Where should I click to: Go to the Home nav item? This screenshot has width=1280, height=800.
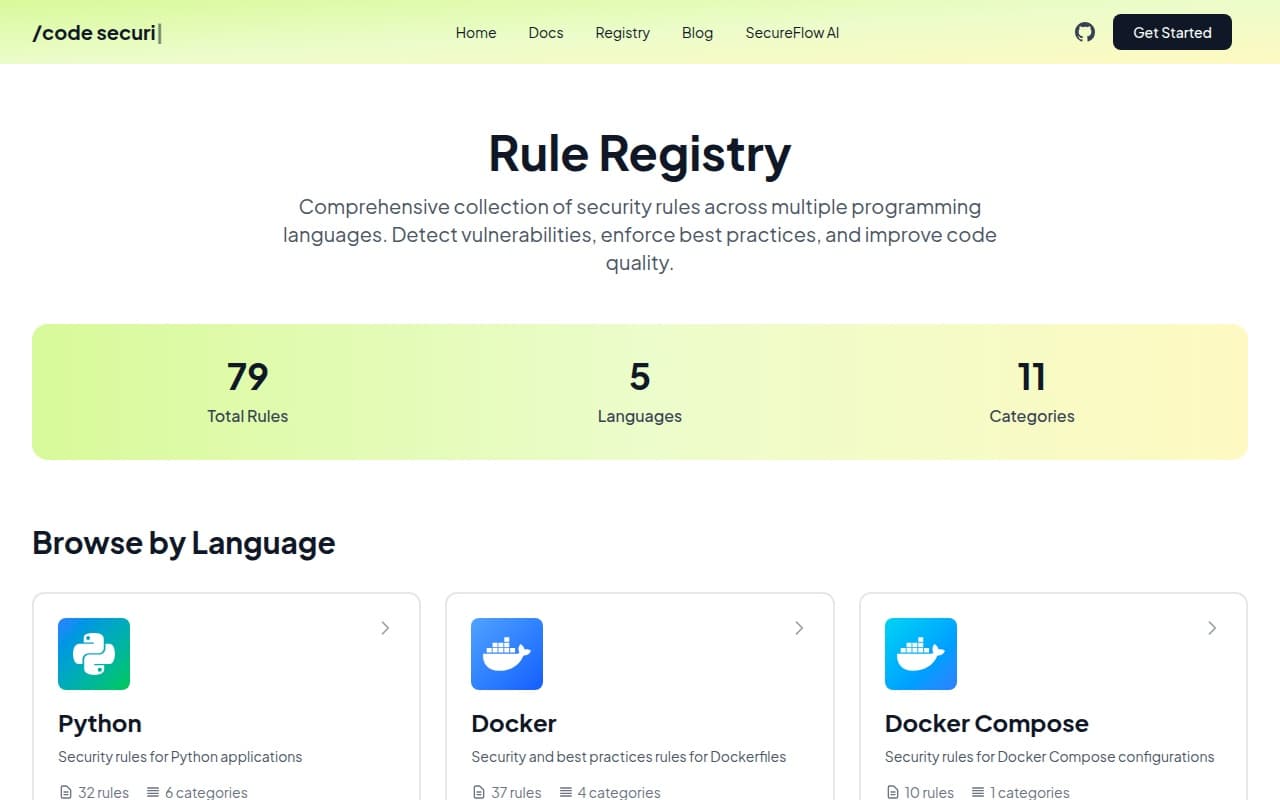point(476,33)
